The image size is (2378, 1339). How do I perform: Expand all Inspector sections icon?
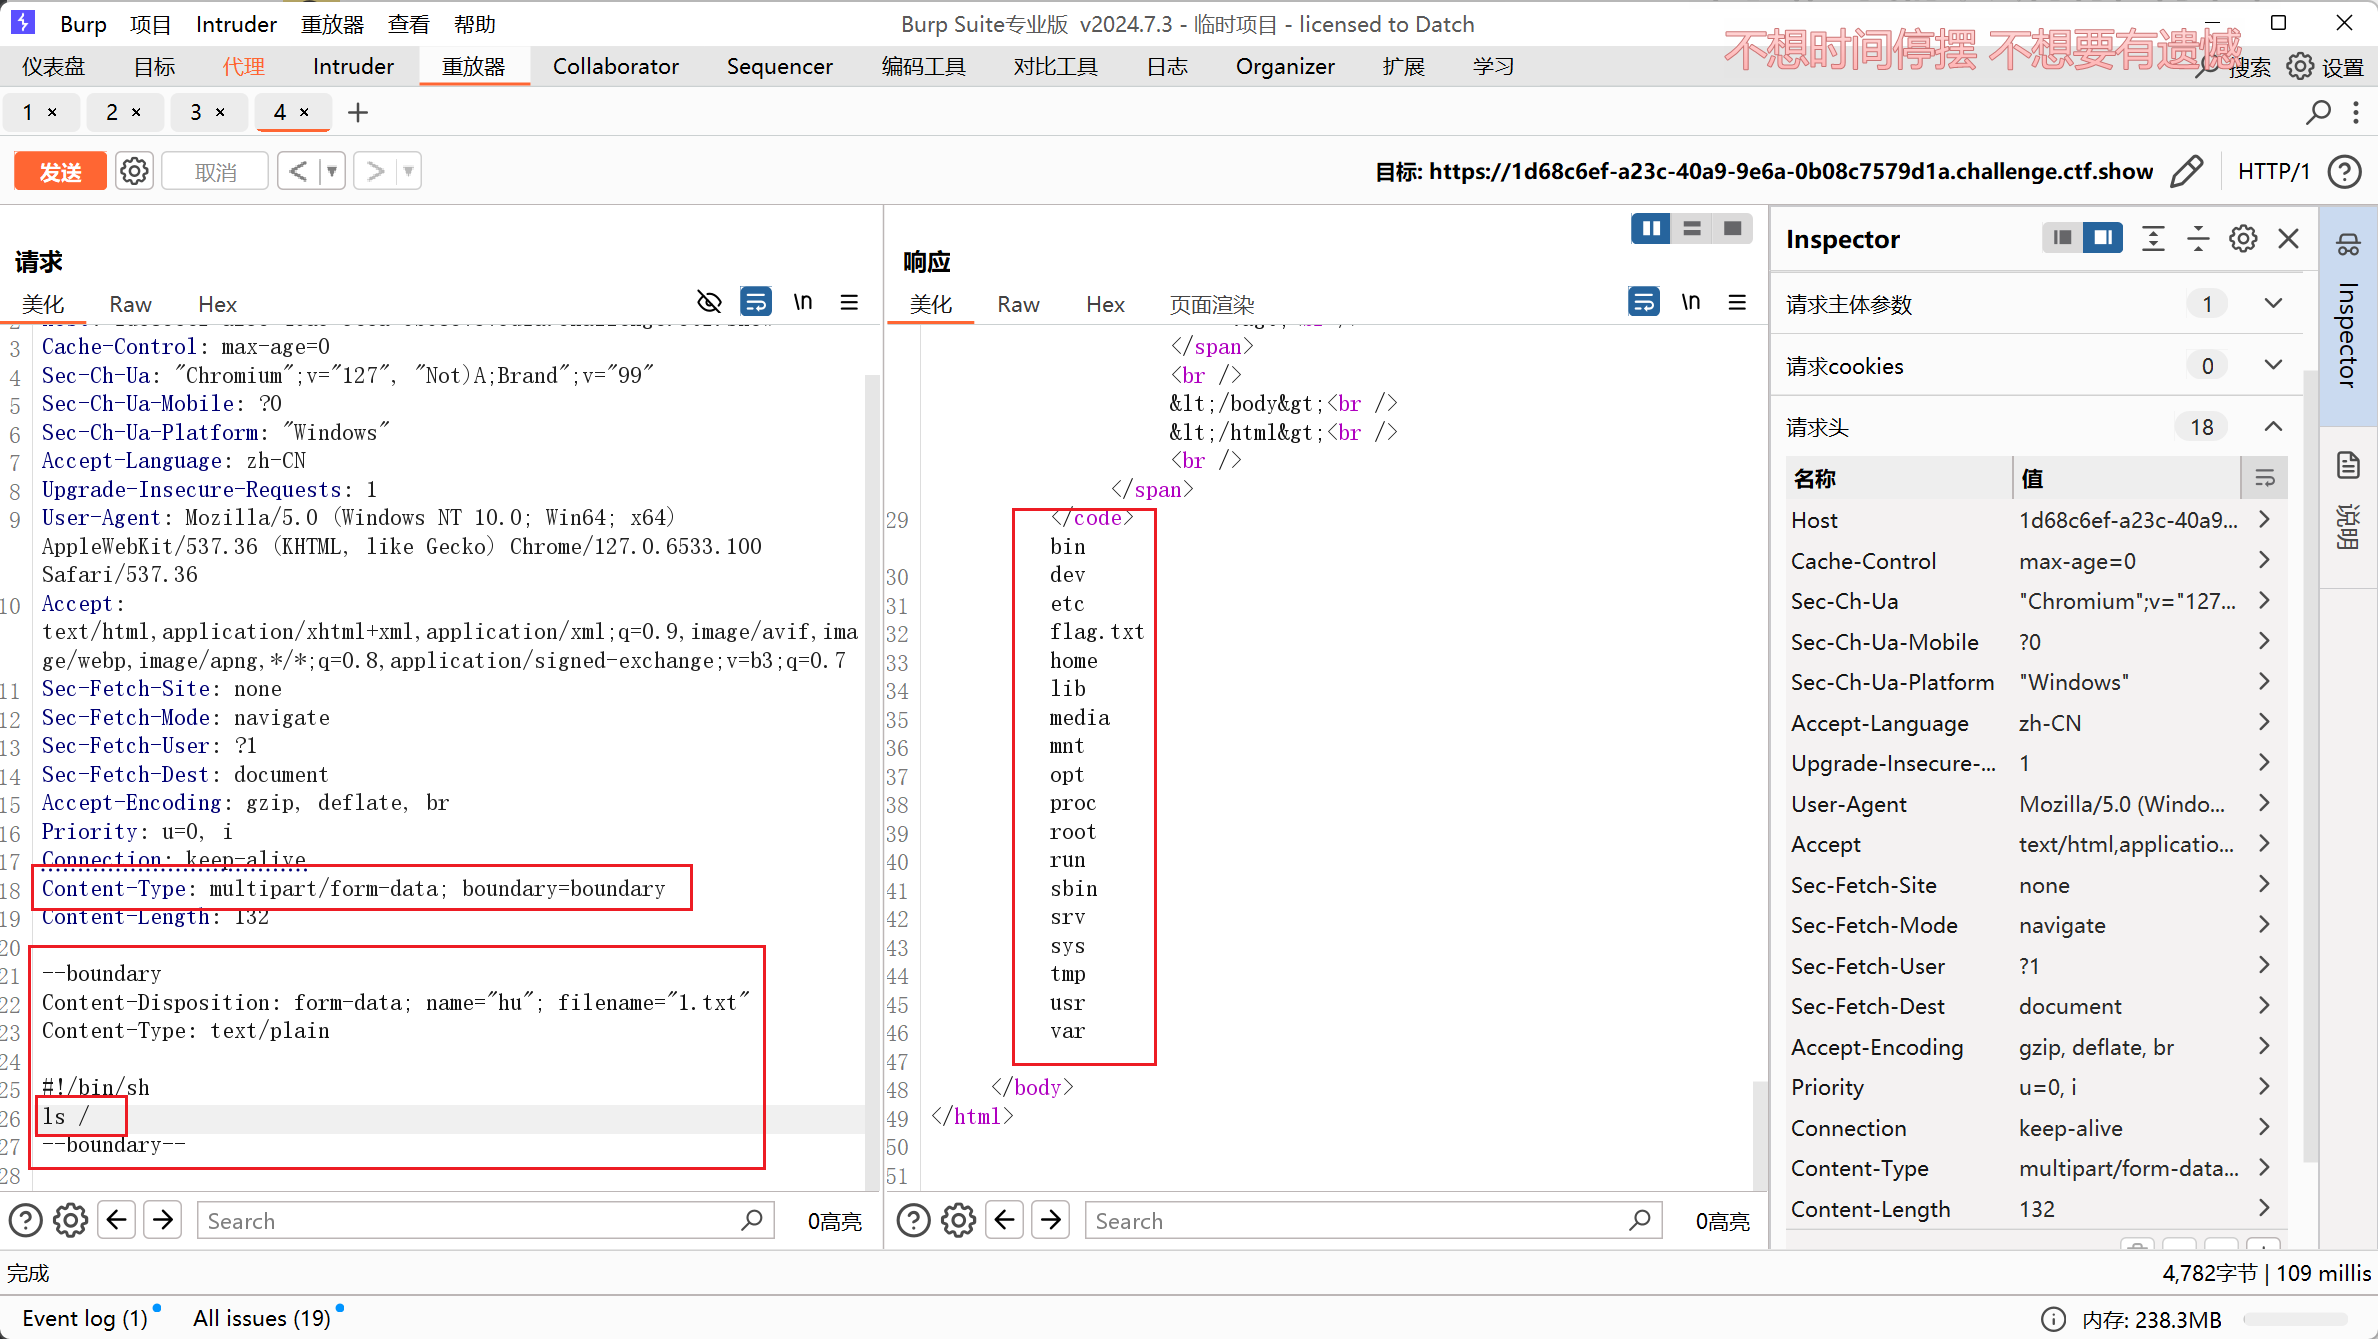click(2153, 238)
